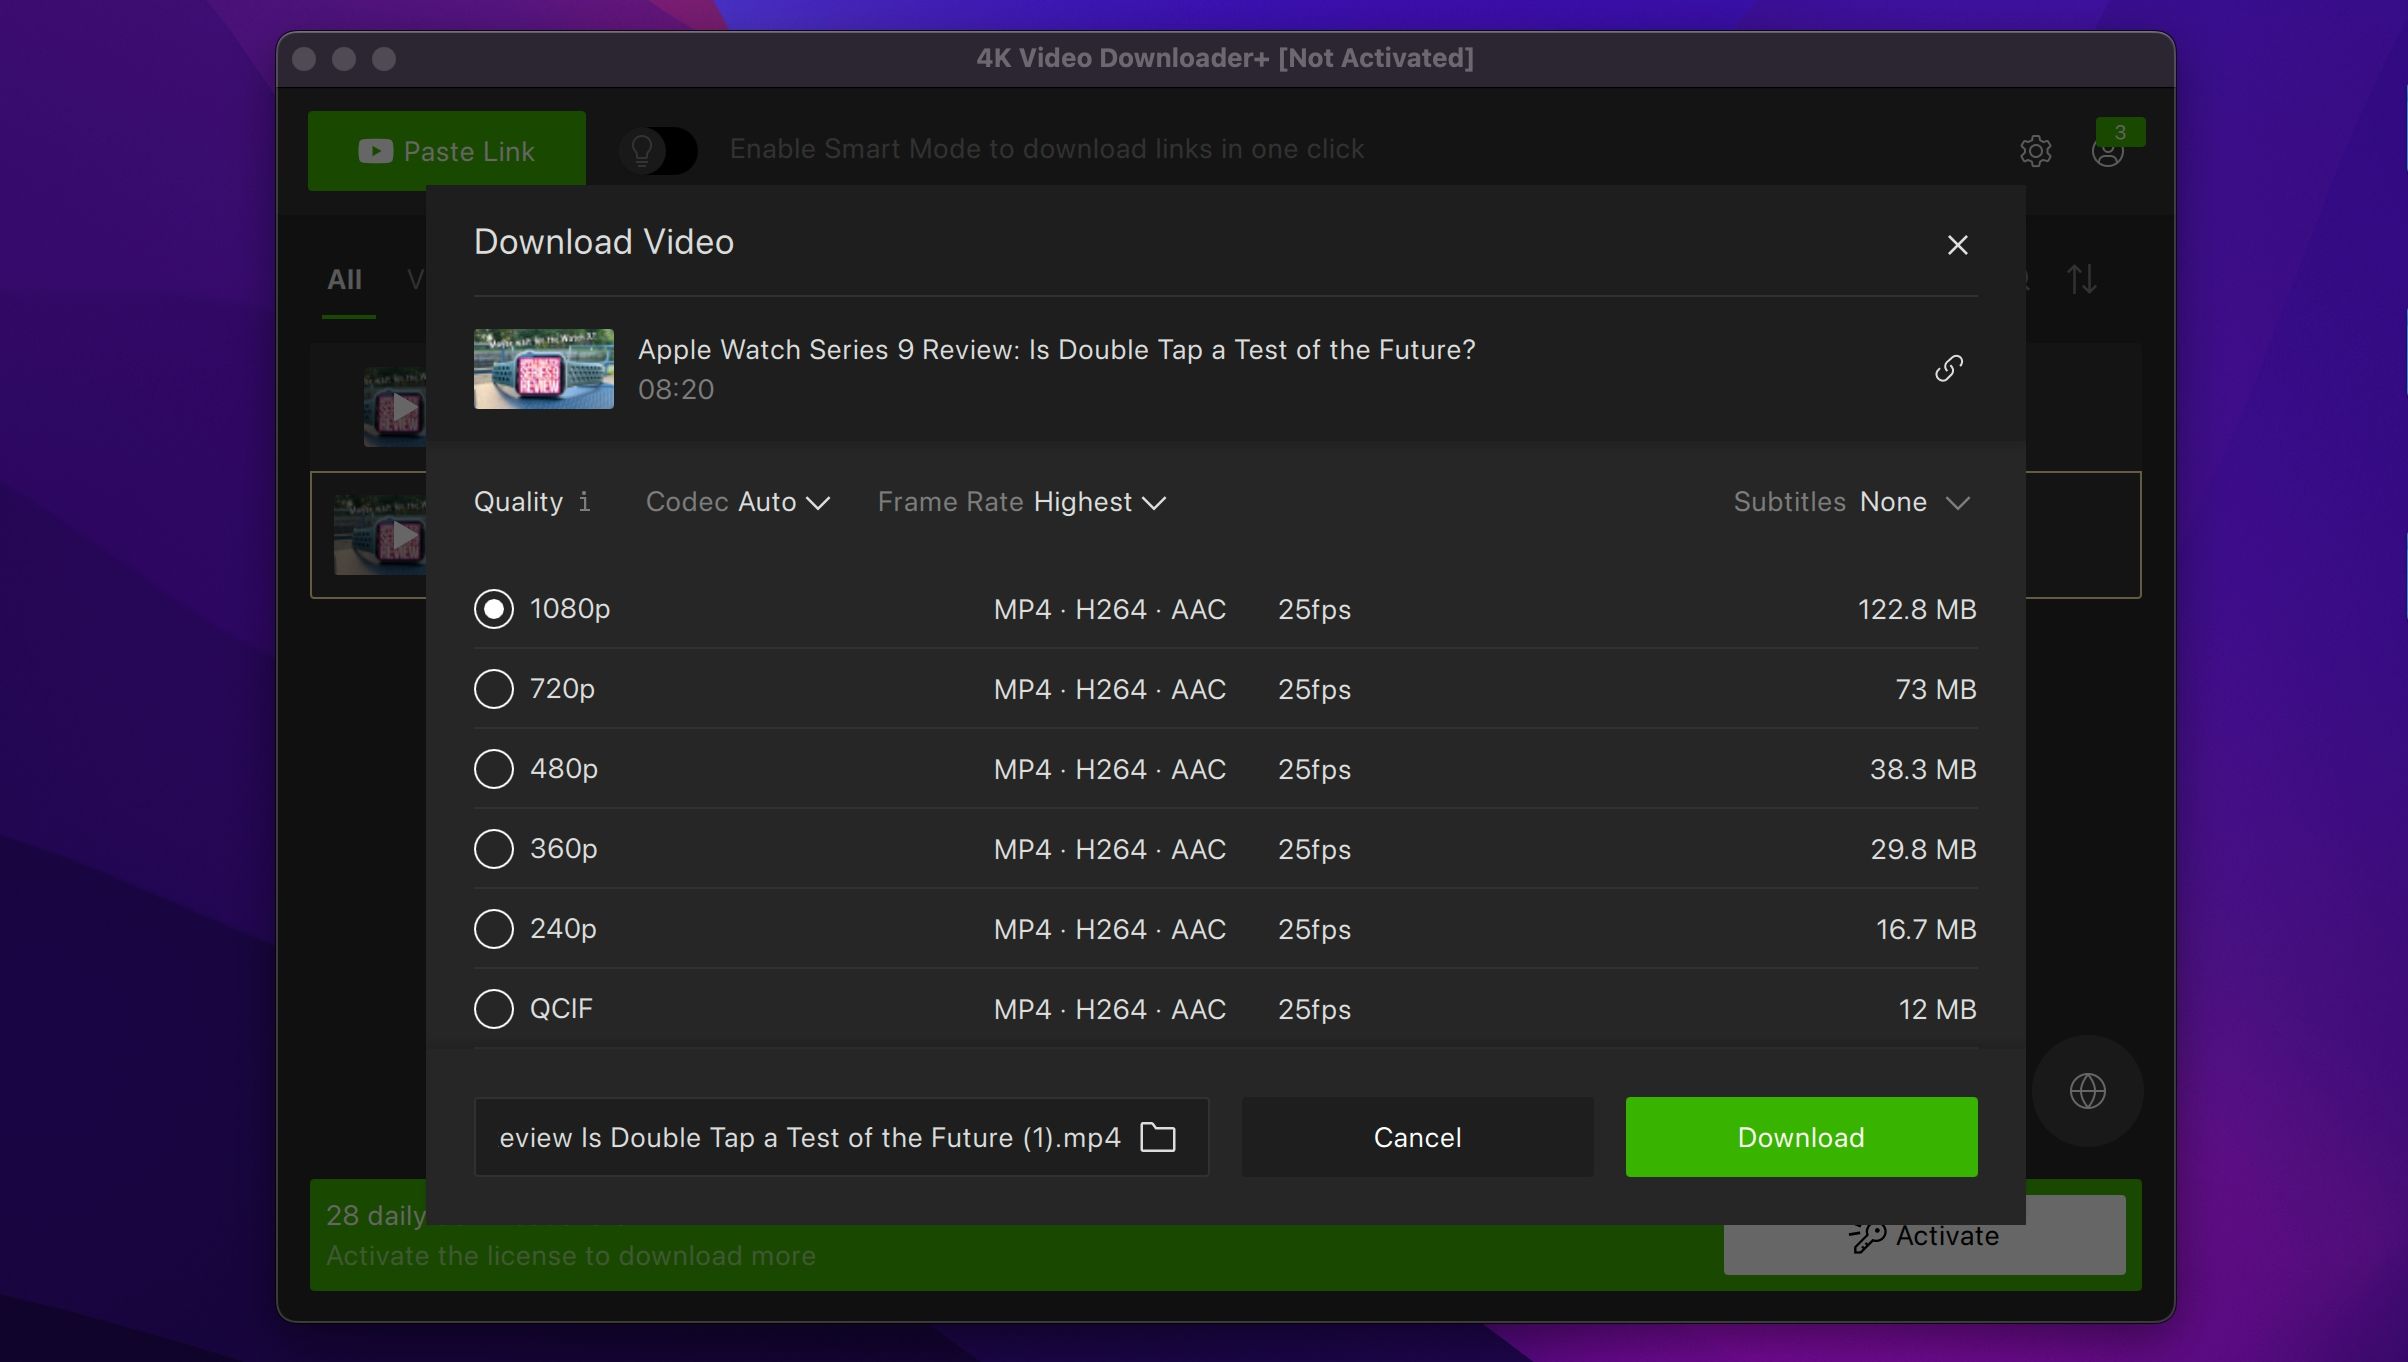Enable Smart Mode toggle
Image resolution: width=2408 pixels, height=1362 pixels.
[x=659, y=150]
